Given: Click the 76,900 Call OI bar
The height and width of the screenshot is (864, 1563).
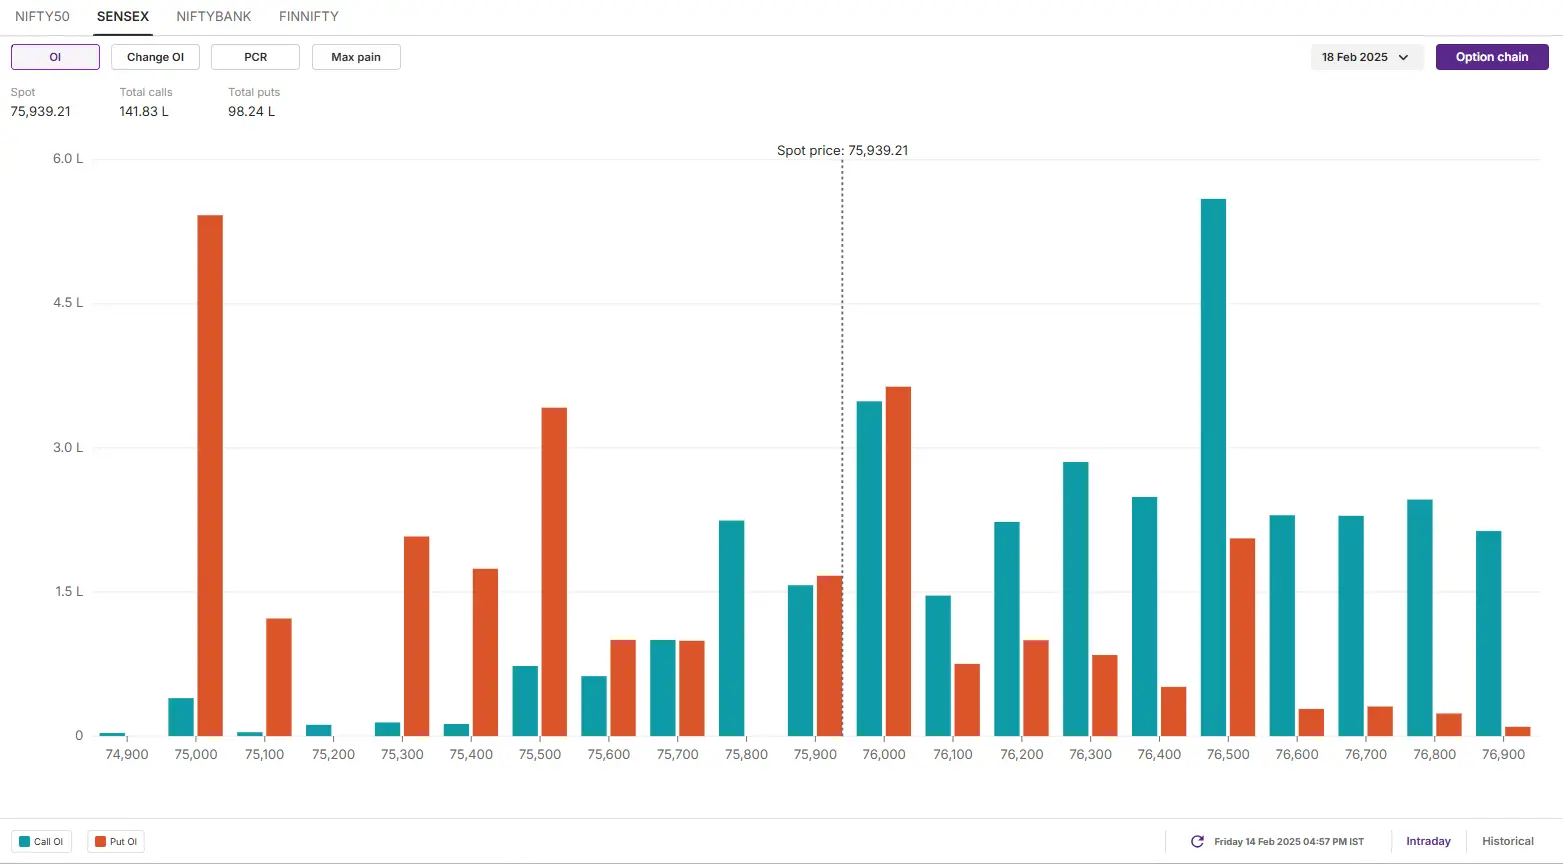Looking at the screenshot, I should point(1488,634).
